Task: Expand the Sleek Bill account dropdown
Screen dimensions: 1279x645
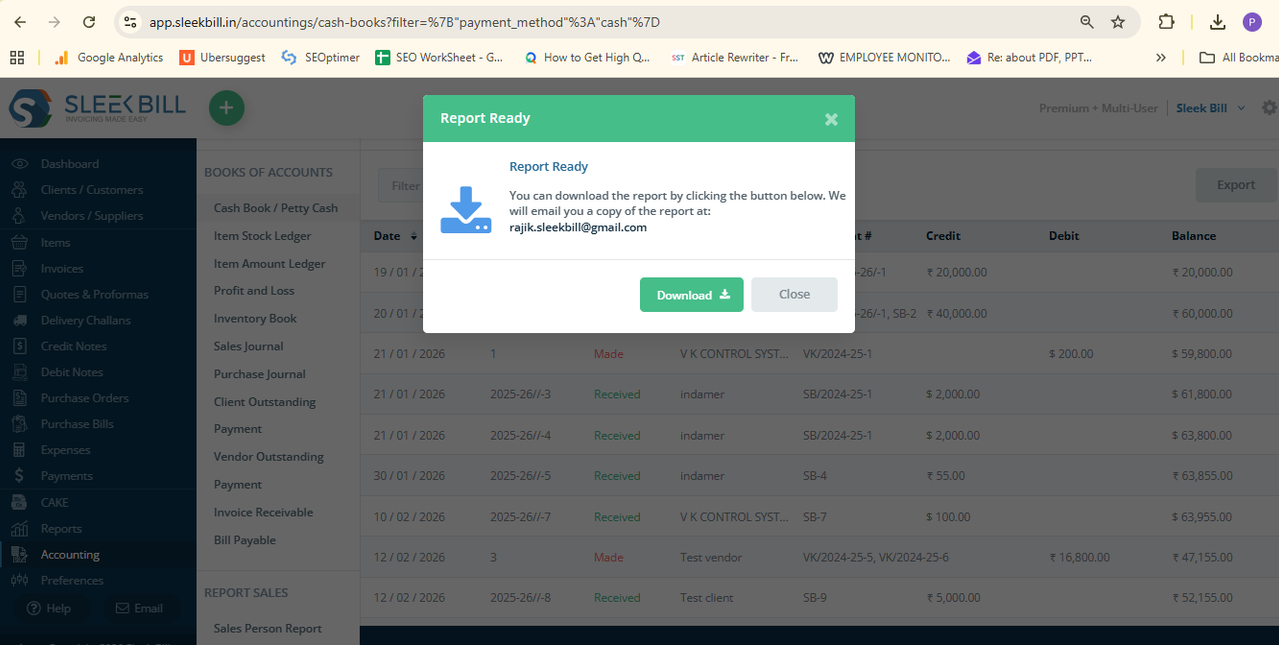Action: click(x=1211, y=108)
